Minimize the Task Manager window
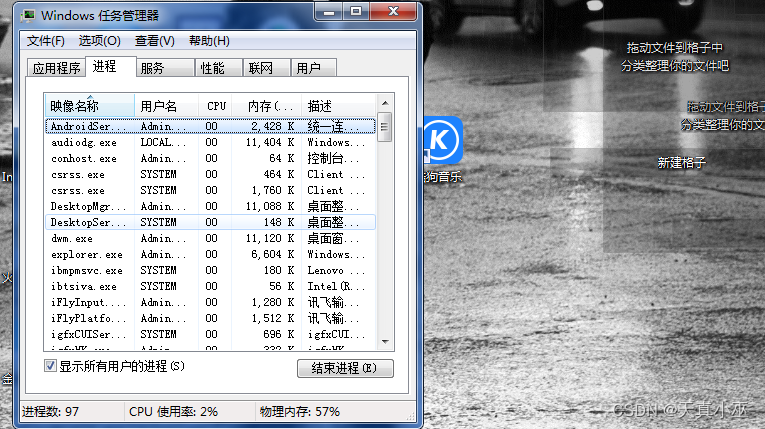This screenshot has height=429, width=765. coord(329,12)
